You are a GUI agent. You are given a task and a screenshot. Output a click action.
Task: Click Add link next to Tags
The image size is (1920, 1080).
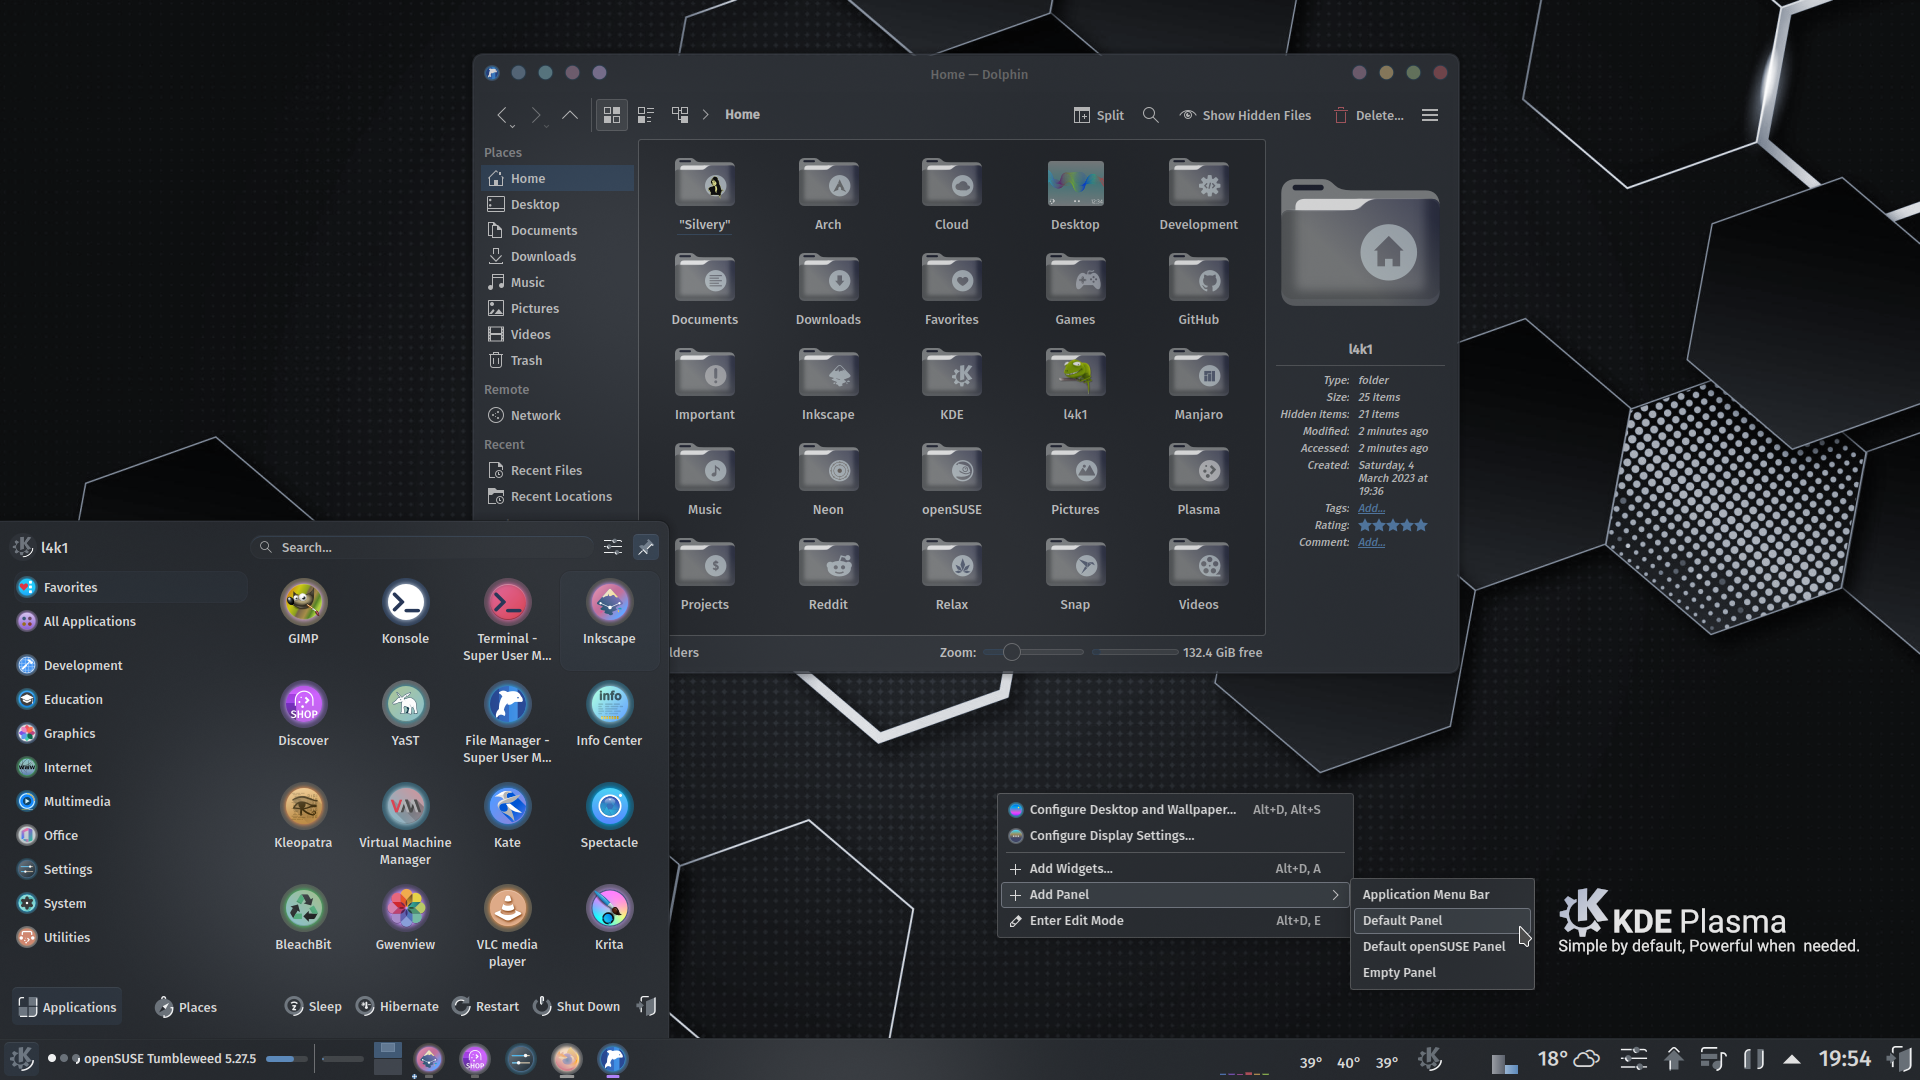(1371, 509)
